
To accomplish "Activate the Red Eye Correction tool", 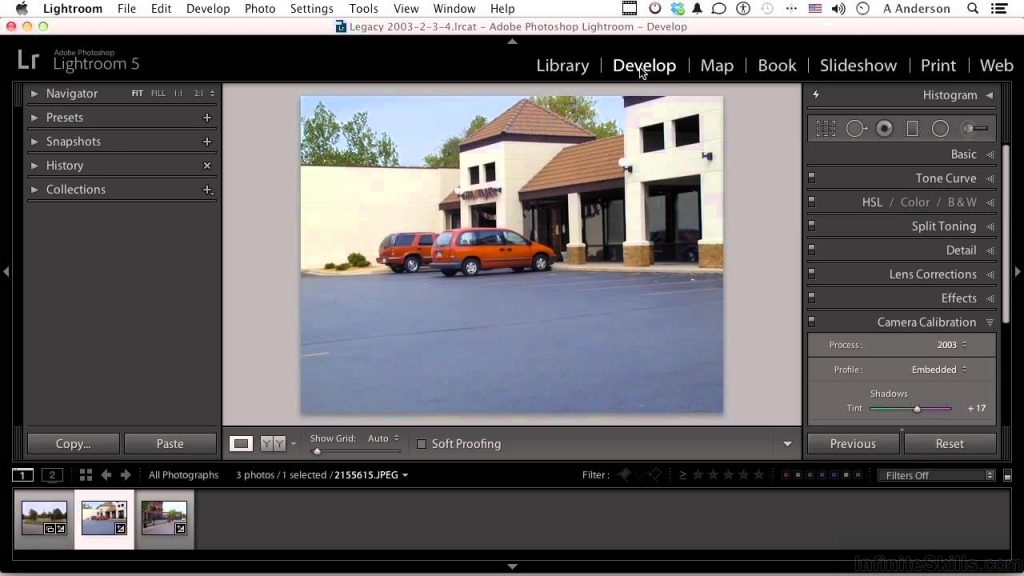I will click(884, 129).
